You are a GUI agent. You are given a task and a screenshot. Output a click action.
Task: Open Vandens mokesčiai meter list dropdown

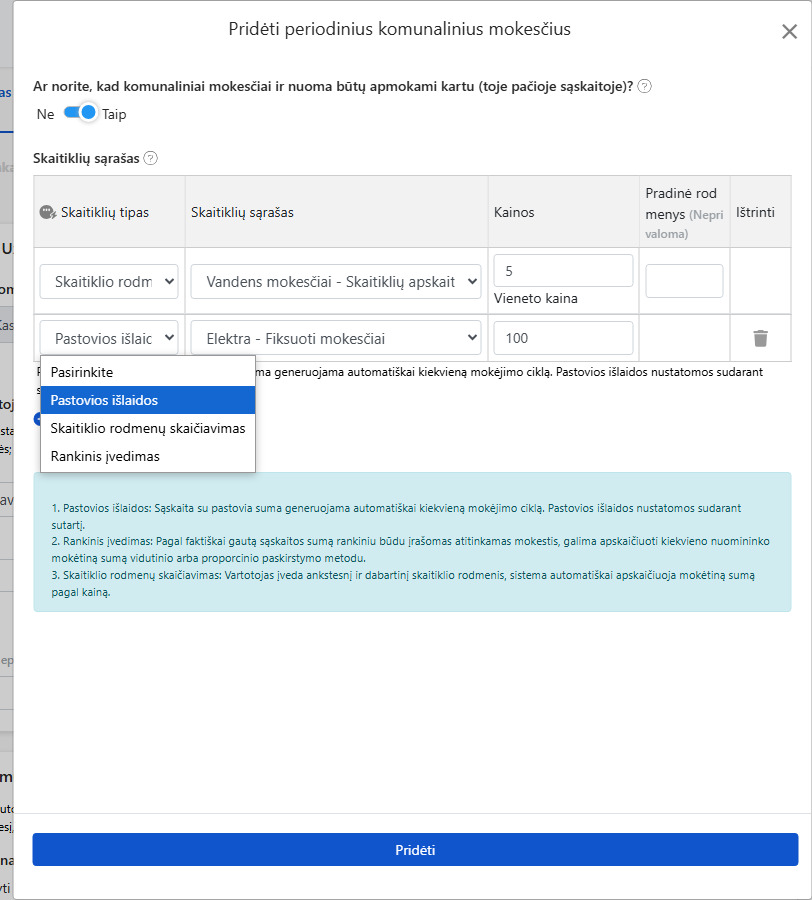tap(336, 281)
